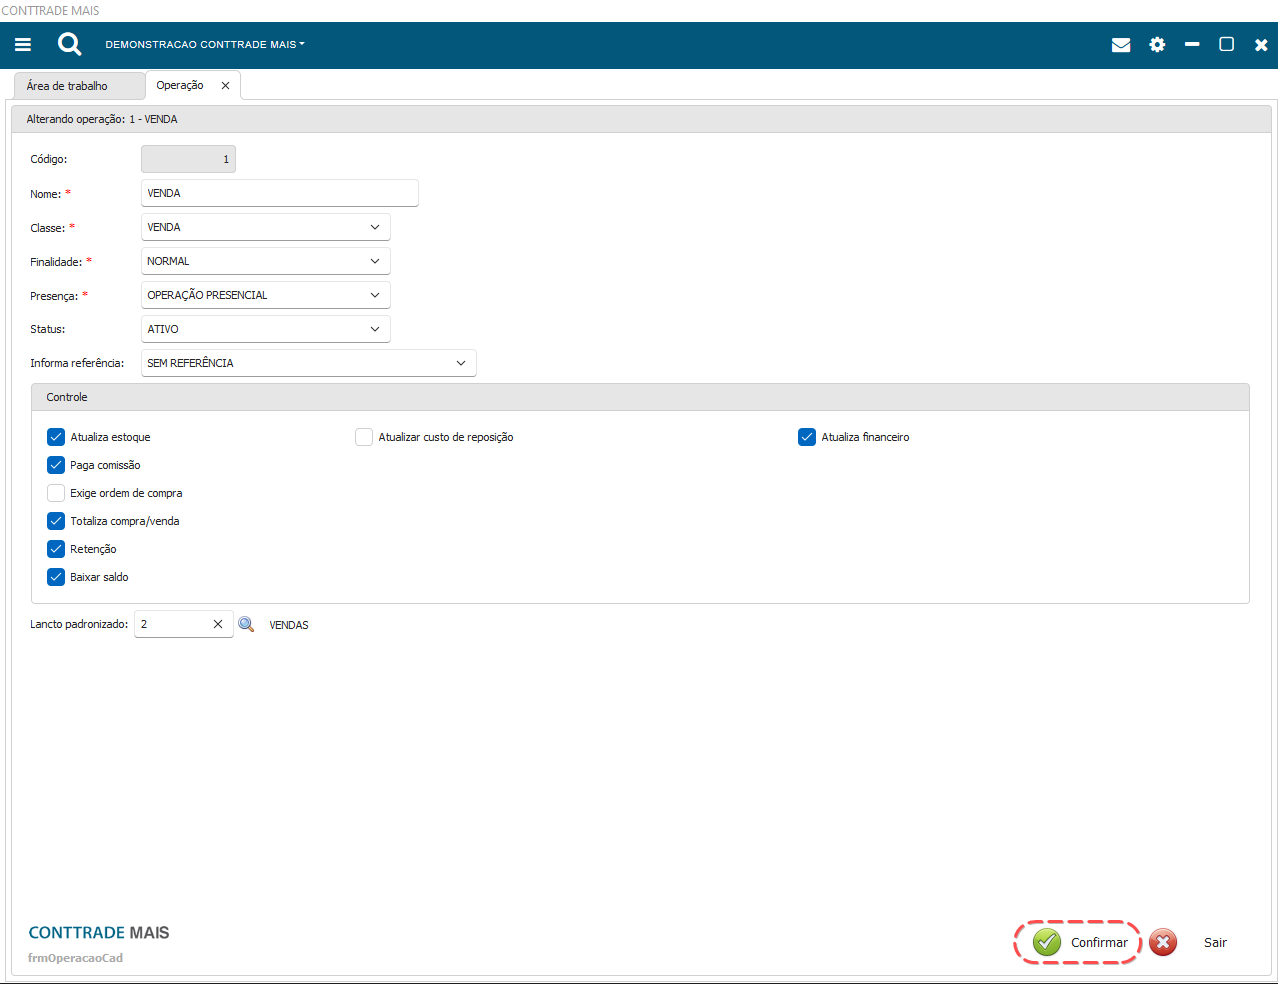Switch to Área de trabalho tab

67,86
